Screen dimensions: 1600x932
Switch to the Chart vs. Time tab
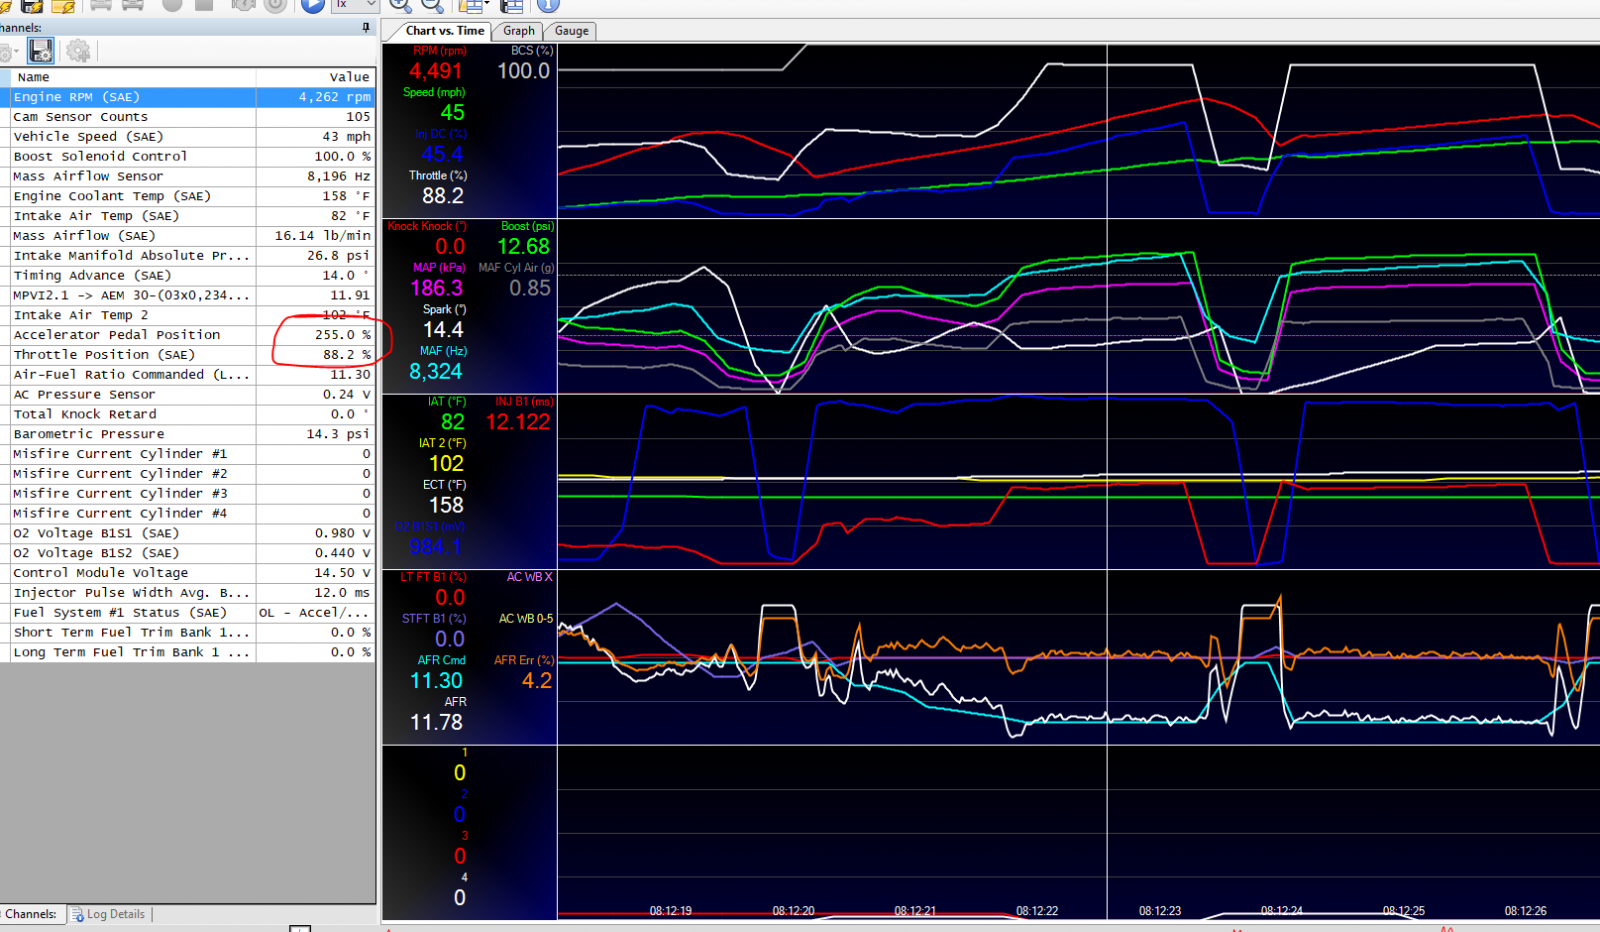444,31
